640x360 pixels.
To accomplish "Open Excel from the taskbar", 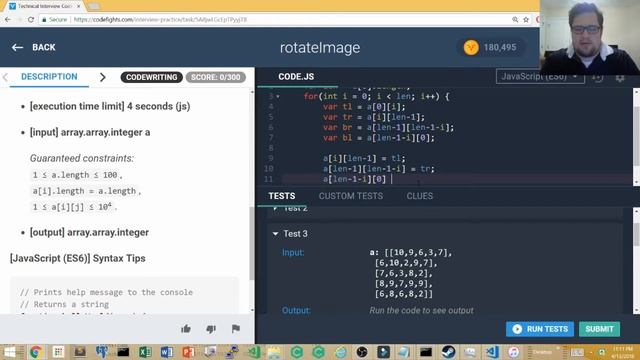I will coord(145,351).
